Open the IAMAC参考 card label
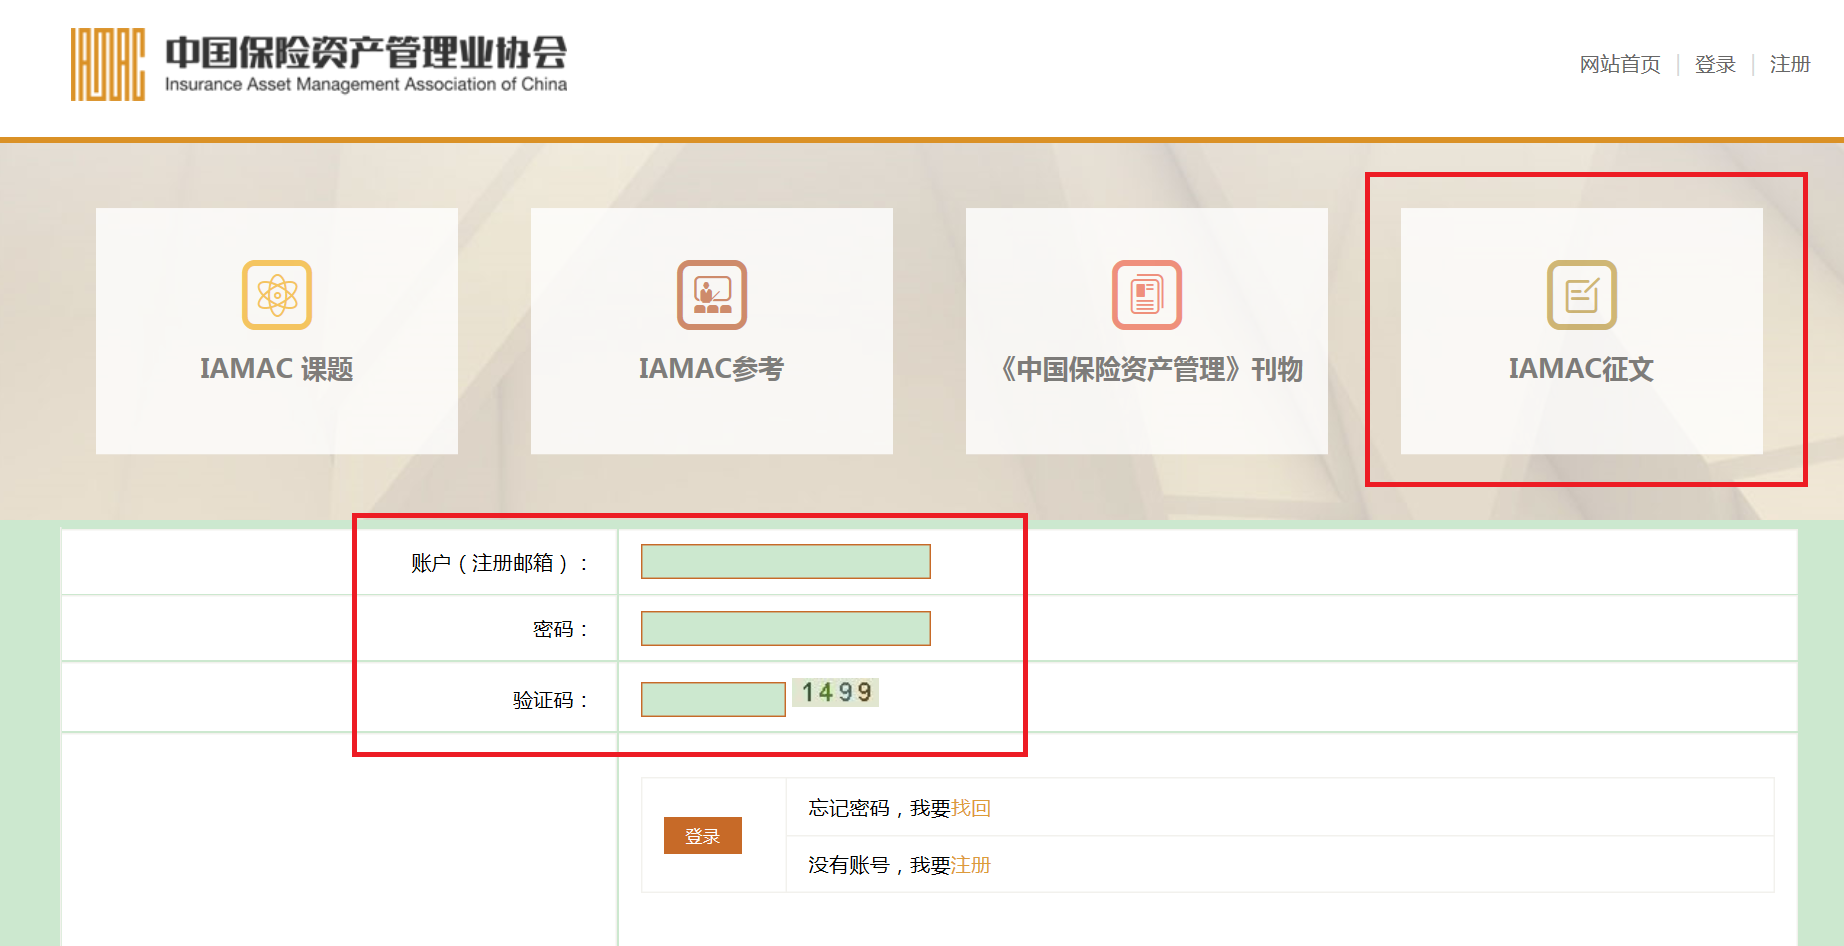 click(712, 369)
